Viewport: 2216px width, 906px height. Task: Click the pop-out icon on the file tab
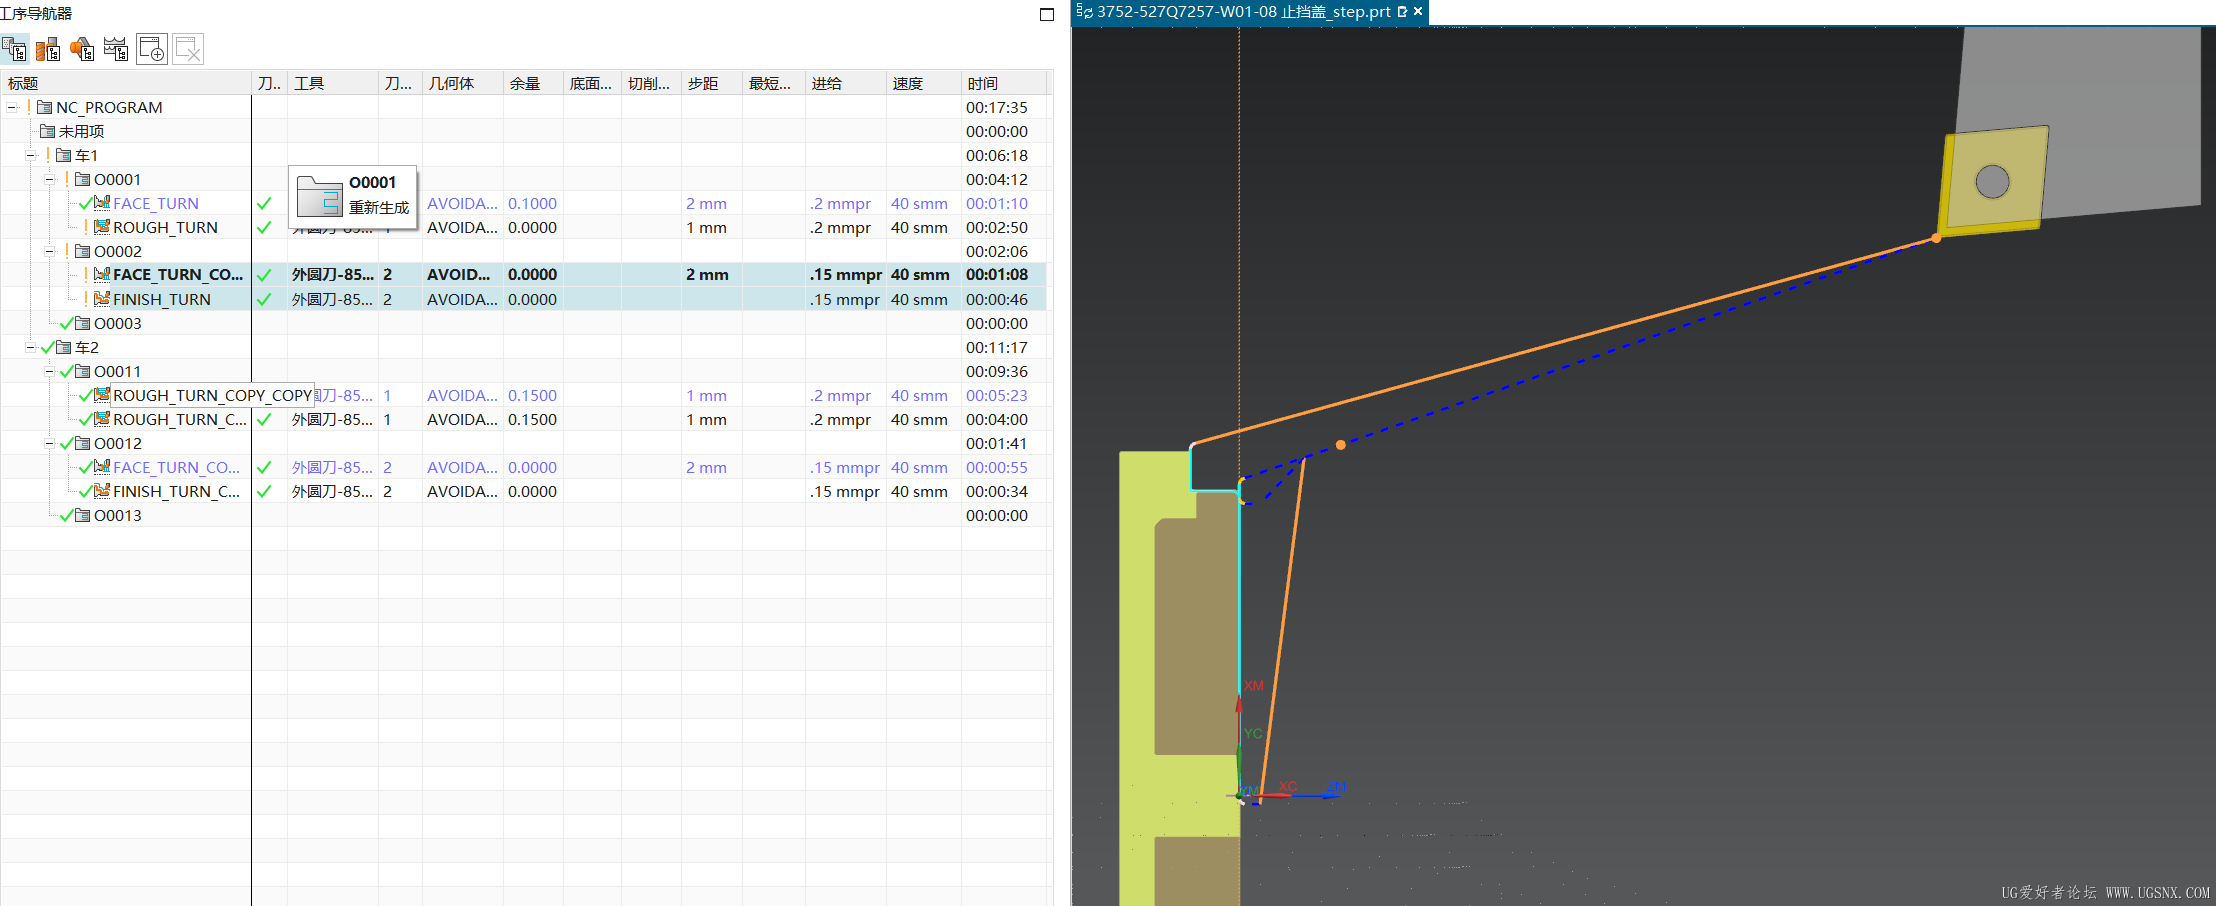1402,12
